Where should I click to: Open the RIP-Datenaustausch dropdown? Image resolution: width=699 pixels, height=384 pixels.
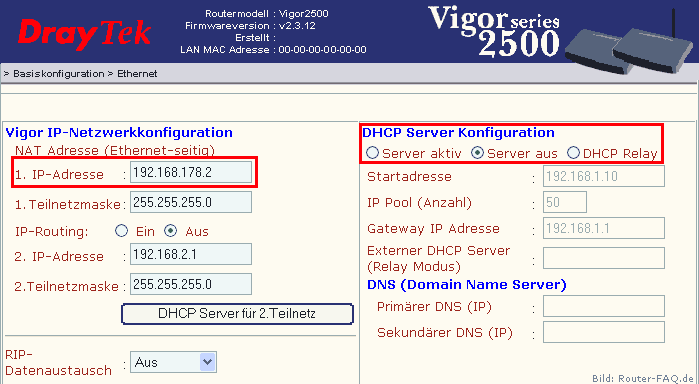(173, 362)
